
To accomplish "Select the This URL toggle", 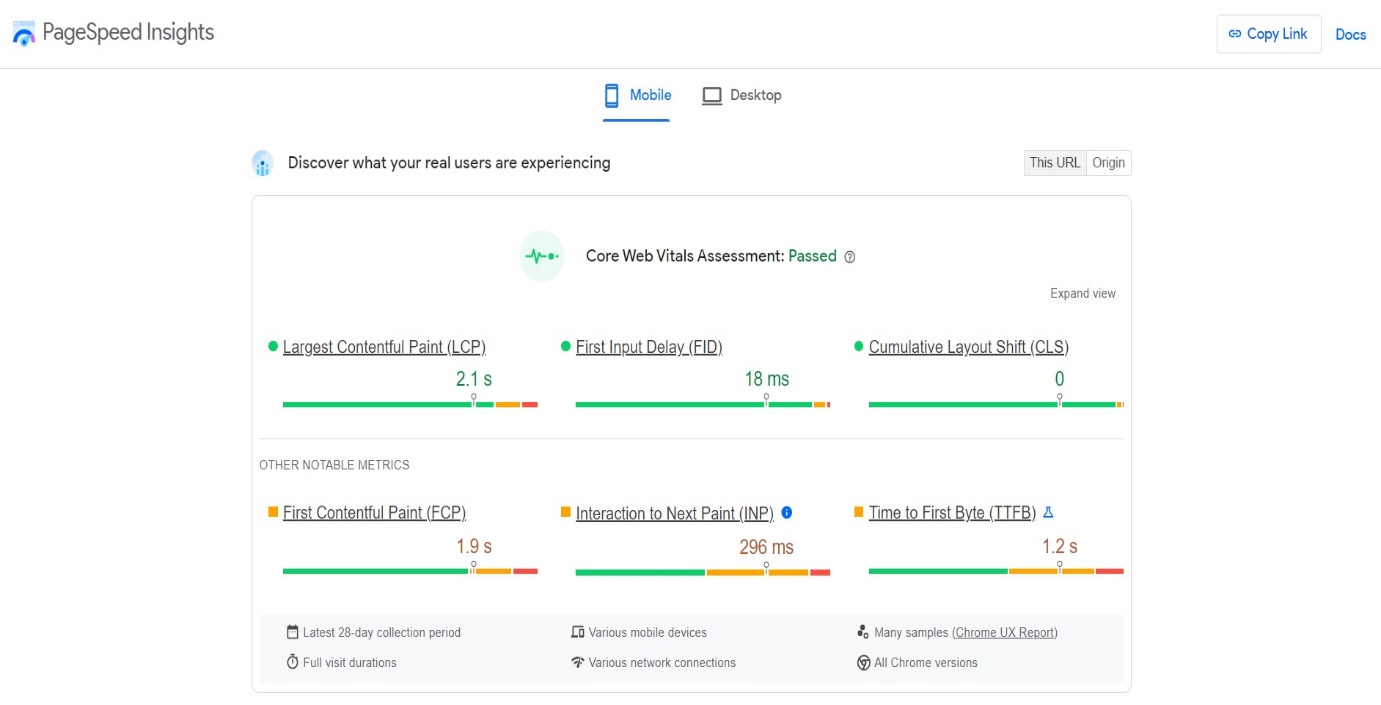I will point(1055,163).
